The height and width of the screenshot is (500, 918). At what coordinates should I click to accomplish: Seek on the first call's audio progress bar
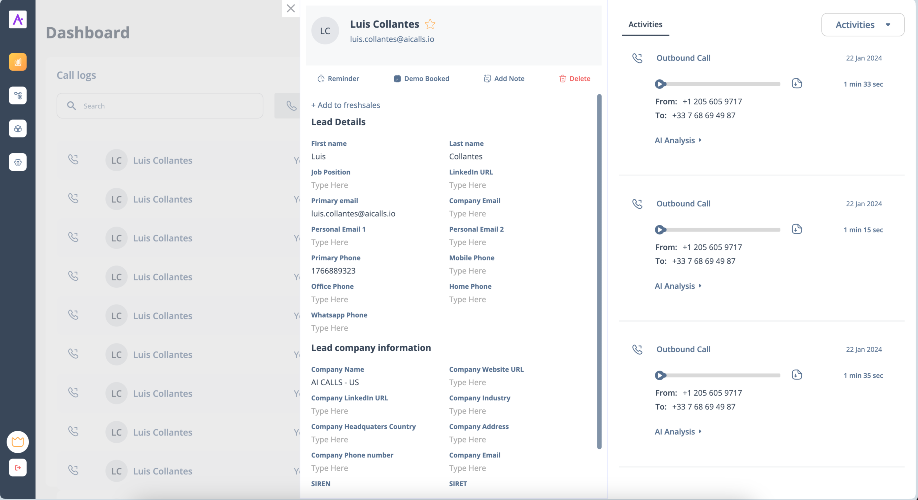[722, 84]
